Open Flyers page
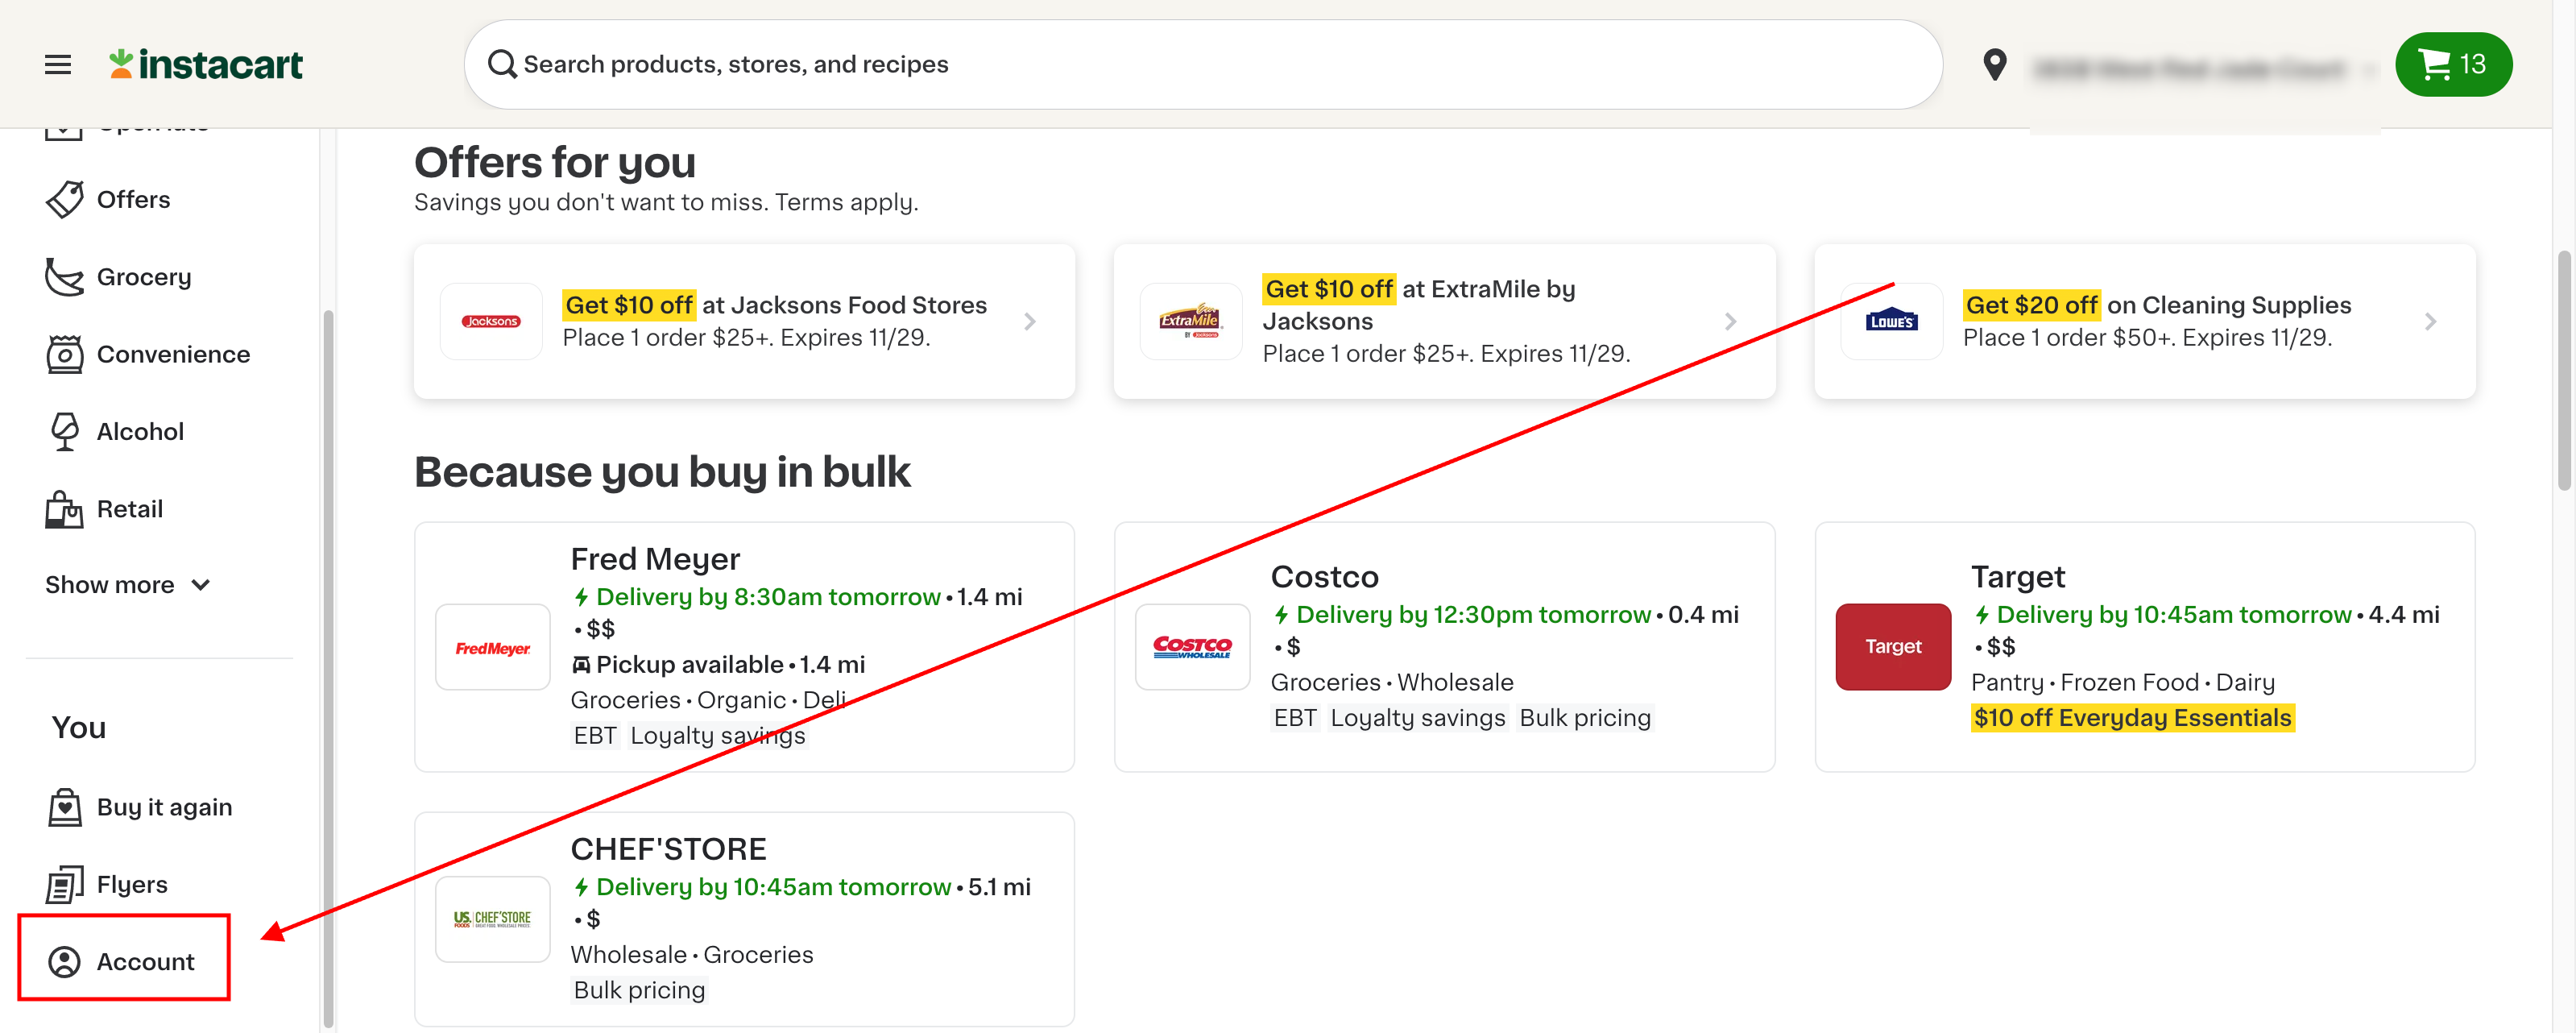Image resolution: width=2576 pixels, height=1033 pixels. 131,884
